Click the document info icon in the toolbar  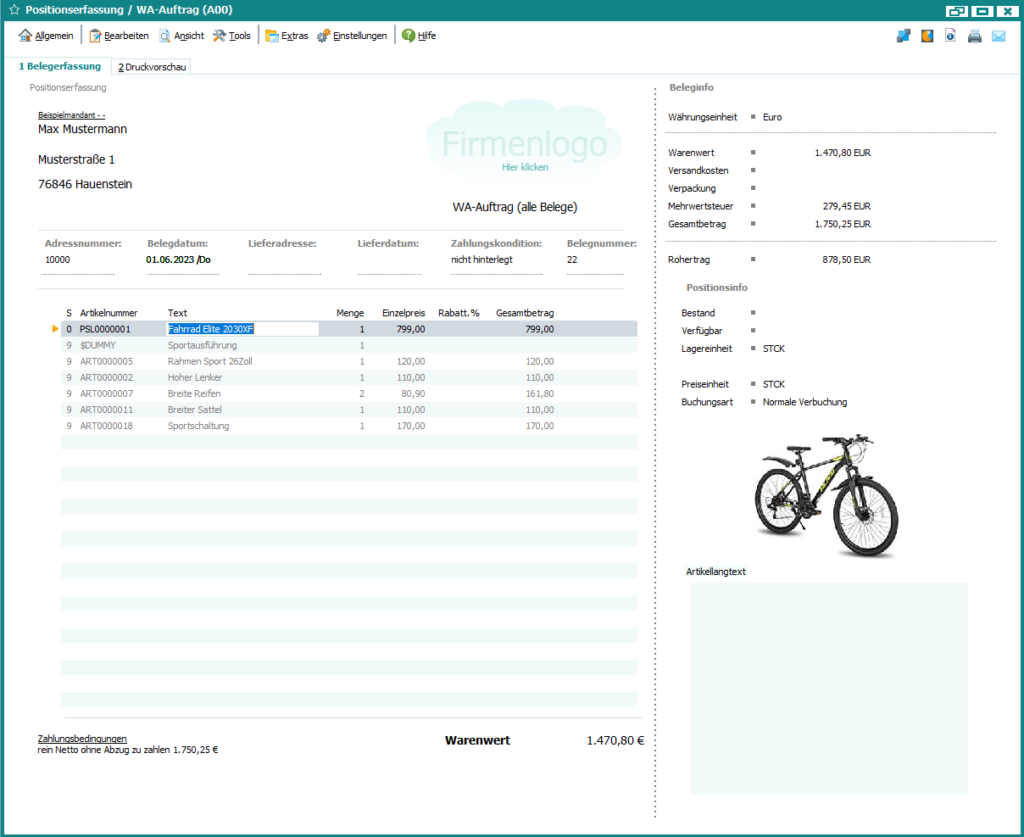click(950, 35)
